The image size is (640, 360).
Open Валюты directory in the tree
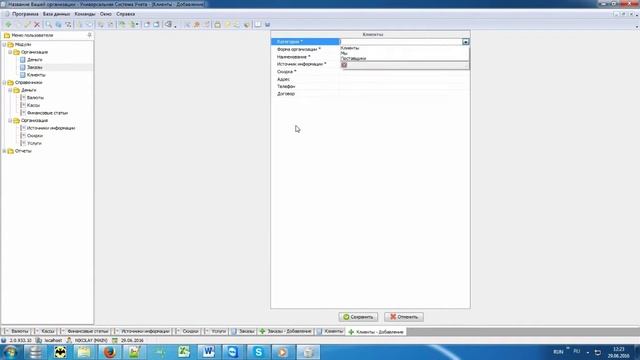click(35, 98)
